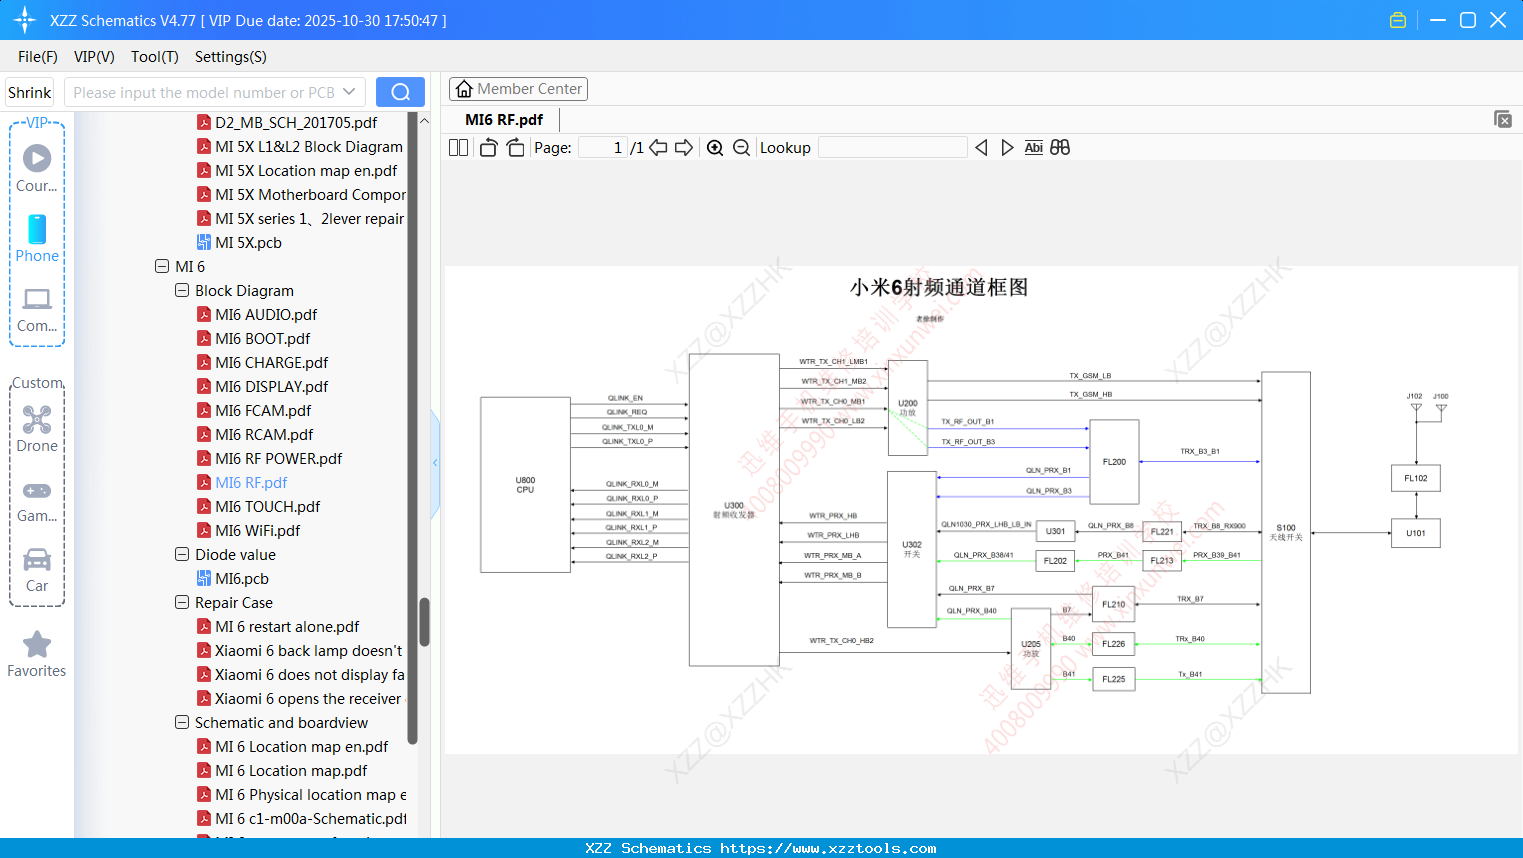Image resolution: width=1523 pixels, height=858 pixels.
Task: Collapse the Repair Case folder
Action: click(182, 602)
